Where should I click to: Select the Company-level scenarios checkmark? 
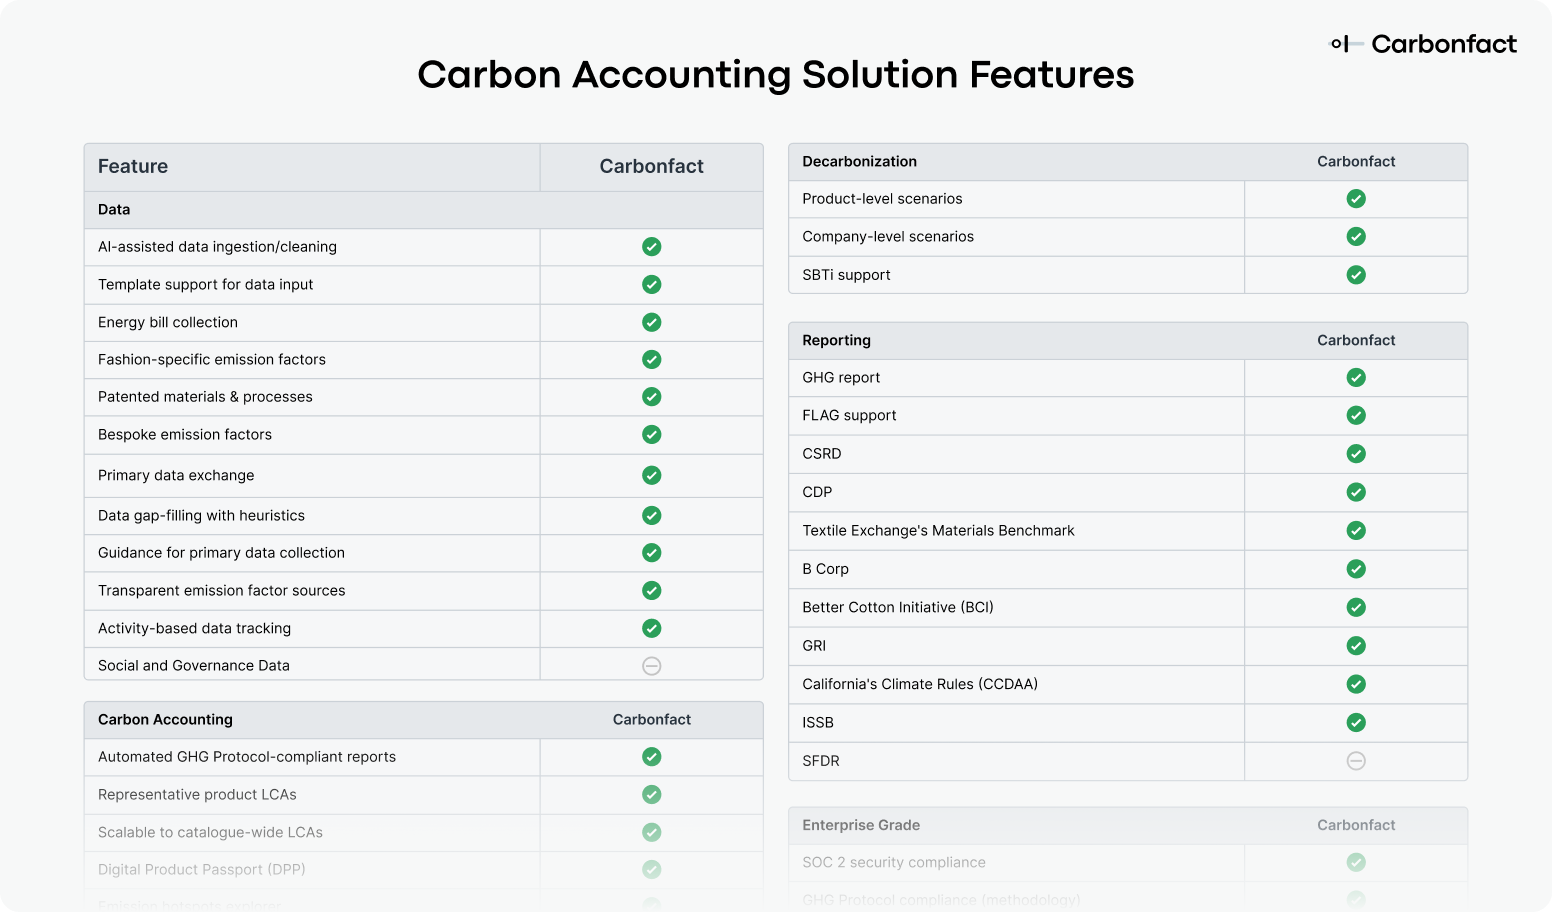pos(1356,237)
